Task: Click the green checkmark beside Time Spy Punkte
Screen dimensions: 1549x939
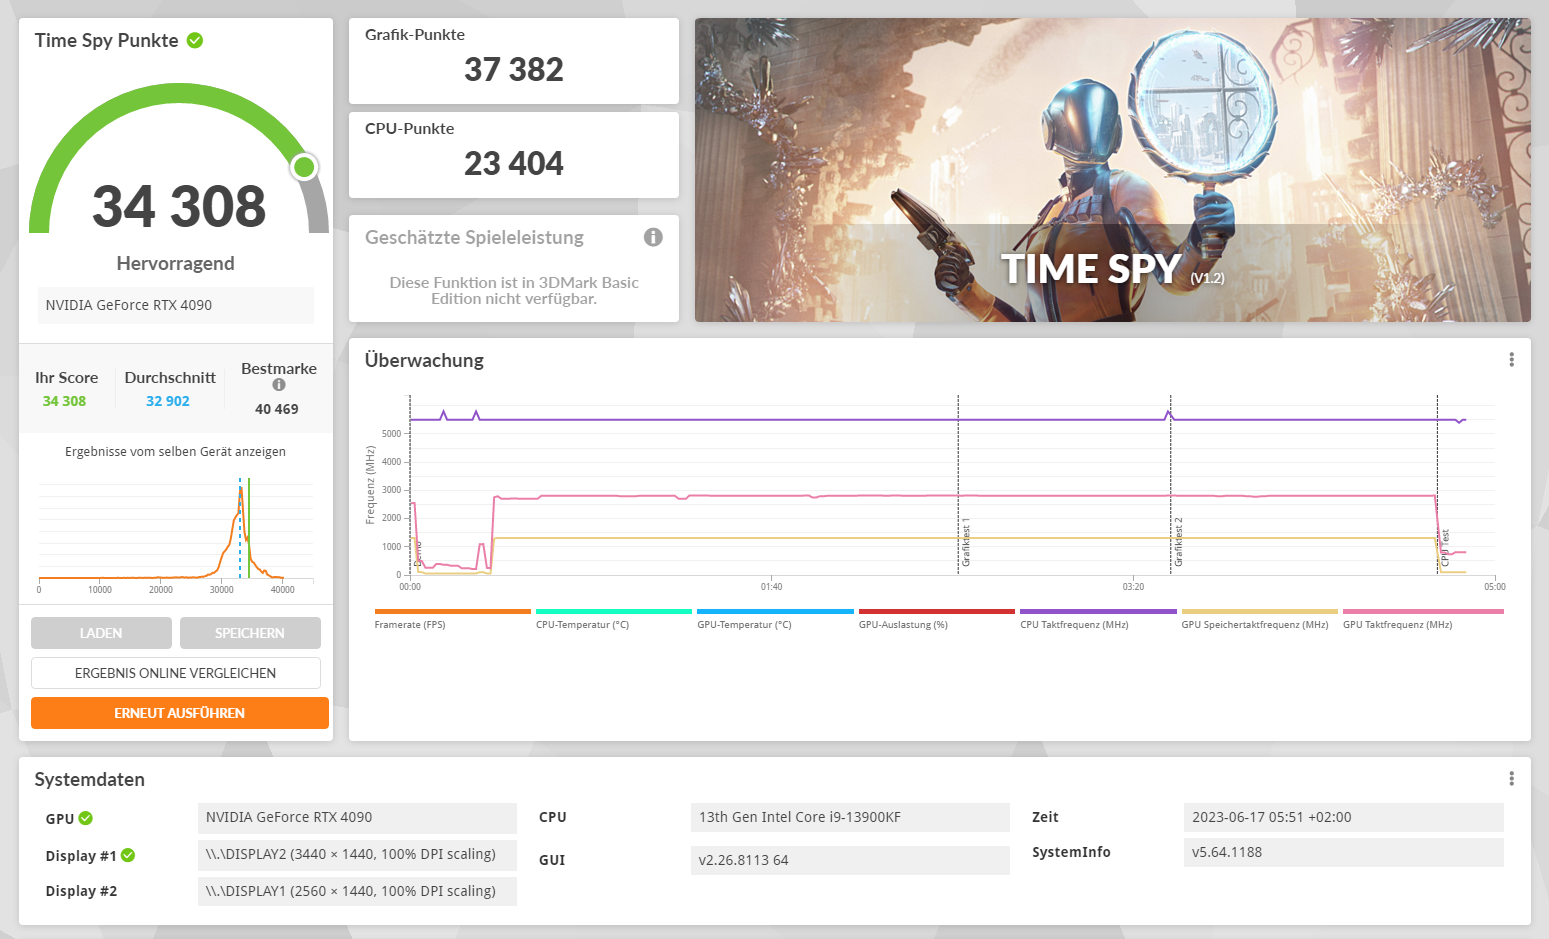Action: 195,40
